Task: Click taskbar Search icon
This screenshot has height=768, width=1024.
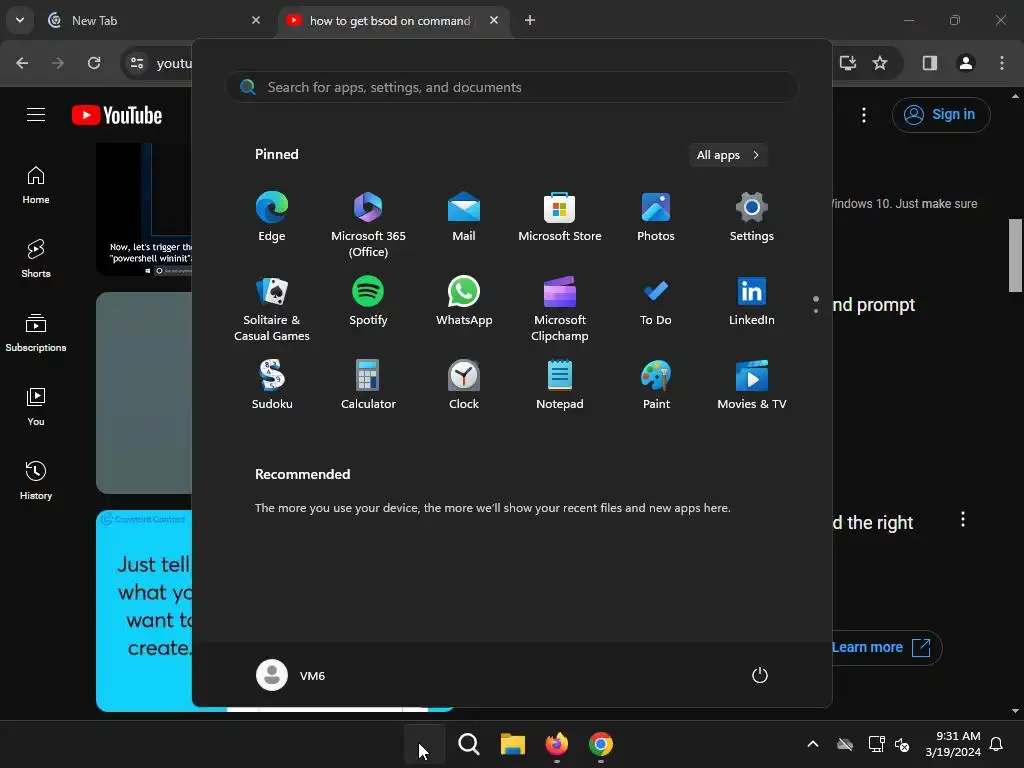Action: point(468,744)
